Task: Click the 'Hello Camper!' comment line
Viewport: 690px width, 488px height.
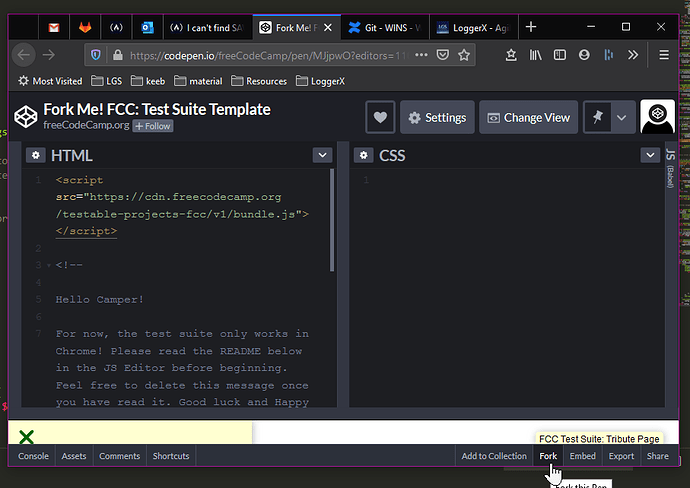Action: [99, 300]
